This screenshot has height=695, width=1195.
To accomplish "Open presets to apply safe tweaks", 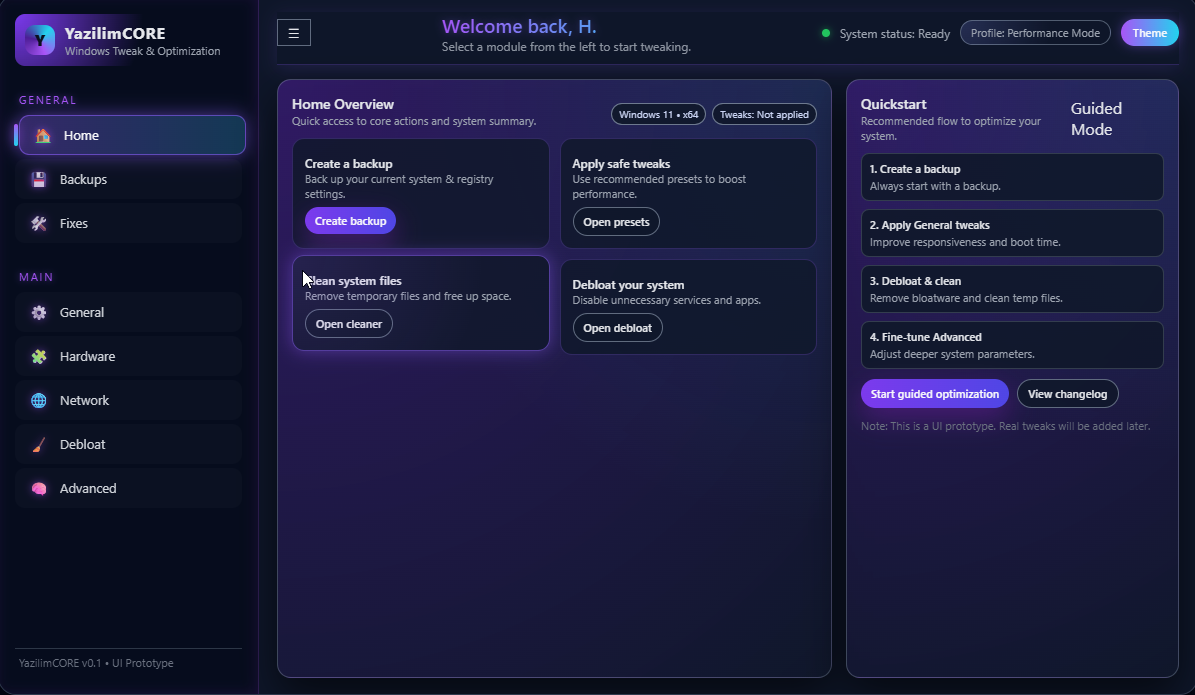I will (x=616, y=221).
